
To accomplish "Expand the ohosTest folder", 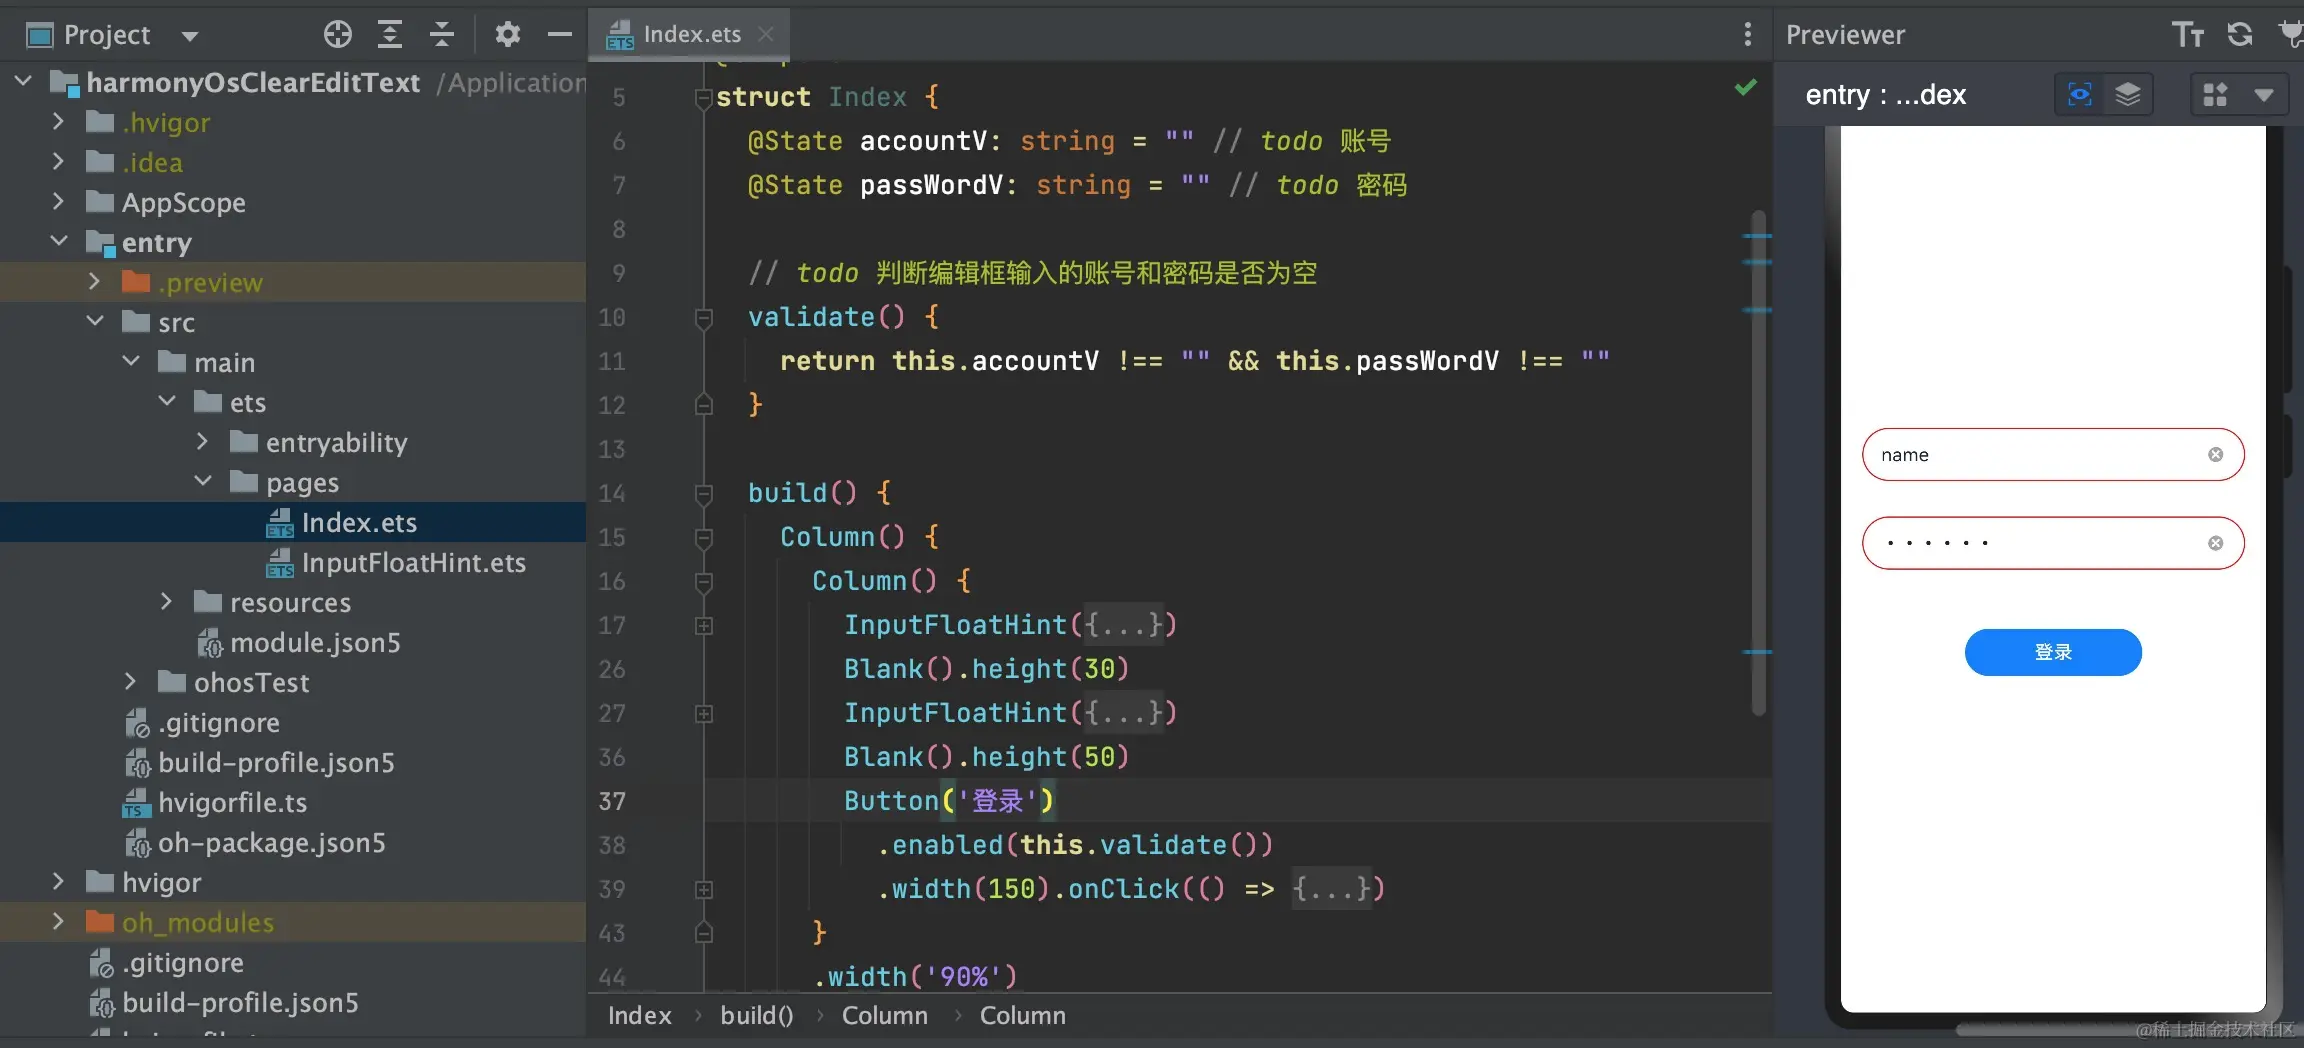I will pyautogui.click(x=130, y=681).
